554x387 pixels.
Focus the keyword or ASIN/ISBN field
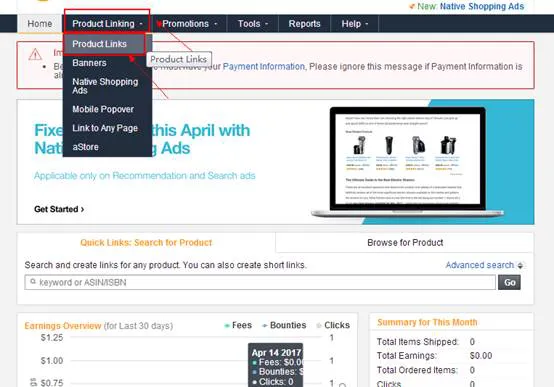pyautogui.click(x=260, y=282)
